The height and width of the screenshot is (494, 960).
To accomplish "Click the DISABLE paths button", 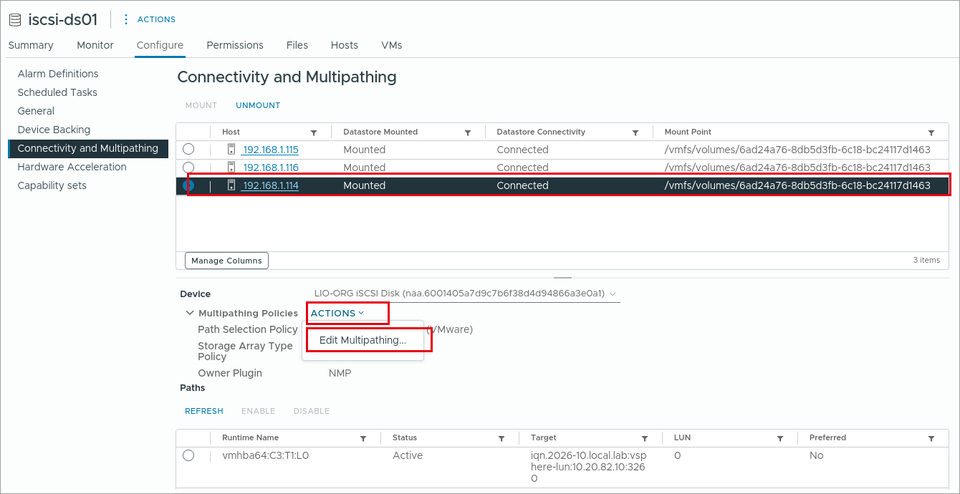I will [x=311, y=411].
